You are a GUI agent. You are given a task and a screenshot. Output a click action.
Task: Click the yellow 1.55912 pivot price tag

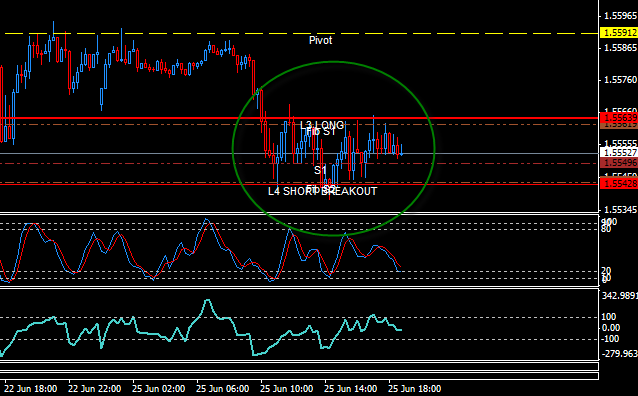coord(619,33)
